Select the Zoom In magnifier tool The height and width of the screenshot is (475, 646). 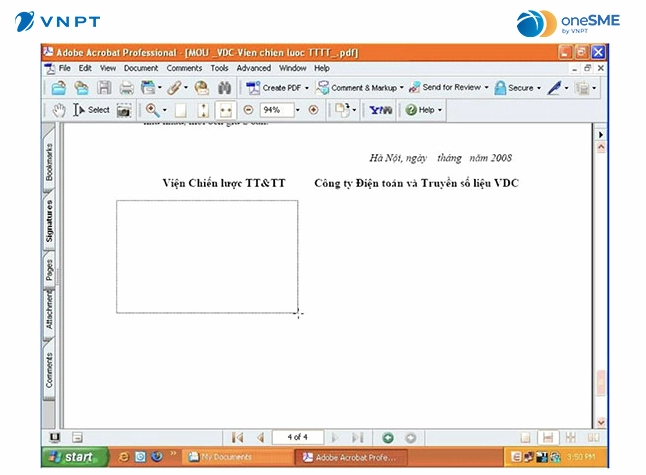point(152,110)
